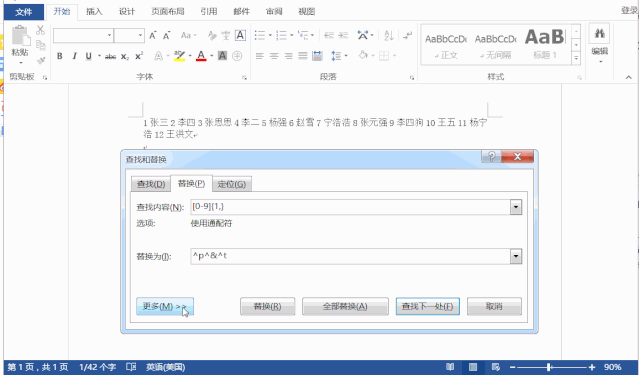This screenshot has width=639, height=375.
Task: Select the Cut scissors icon
Action: pyautogui.click(x=40, y=30)
